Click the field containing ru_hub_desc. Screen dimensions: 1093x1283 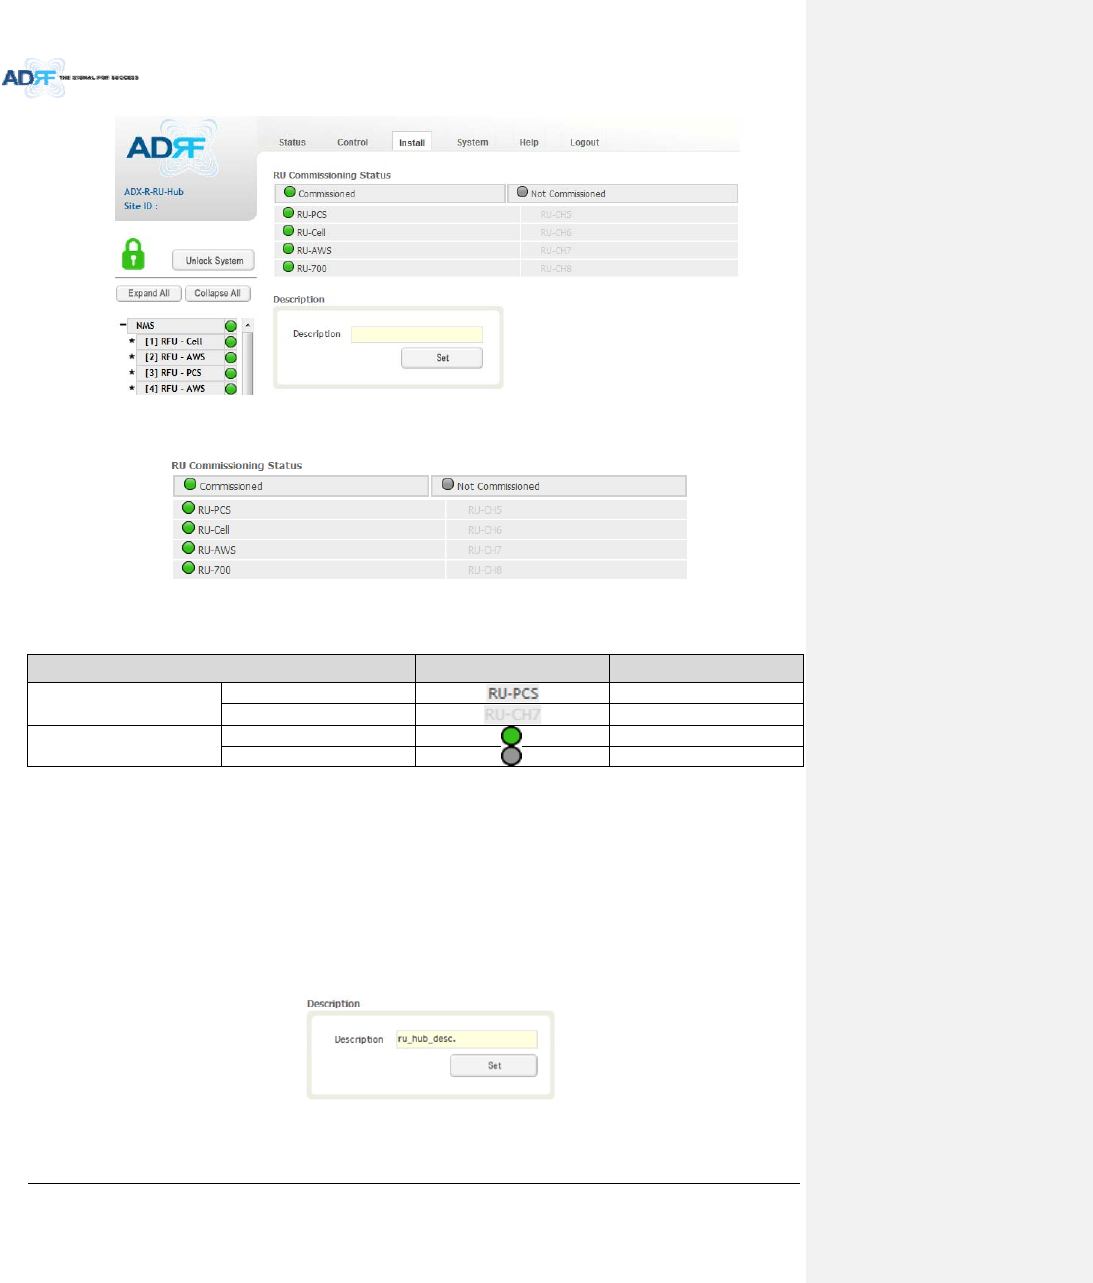(x=467, y=1039)
